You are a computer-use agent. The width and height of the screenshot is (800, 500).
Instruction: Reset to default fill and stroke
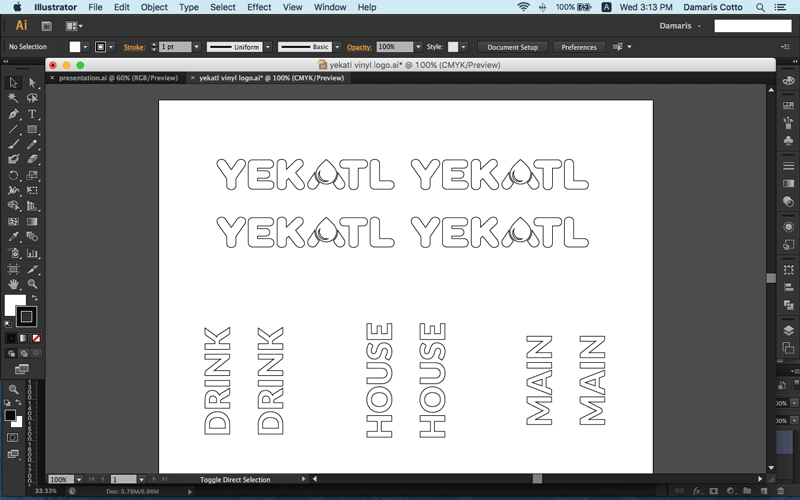coord(8,323)
